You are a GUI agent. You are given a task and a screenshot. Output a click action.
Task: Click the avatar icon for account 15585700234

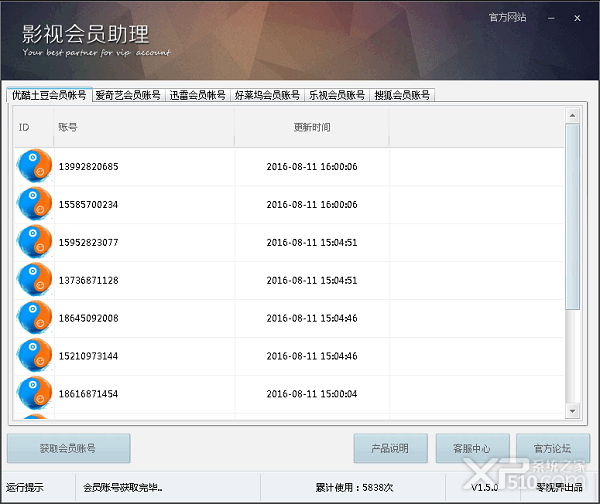pyautogui.click(x=34, y=204)
